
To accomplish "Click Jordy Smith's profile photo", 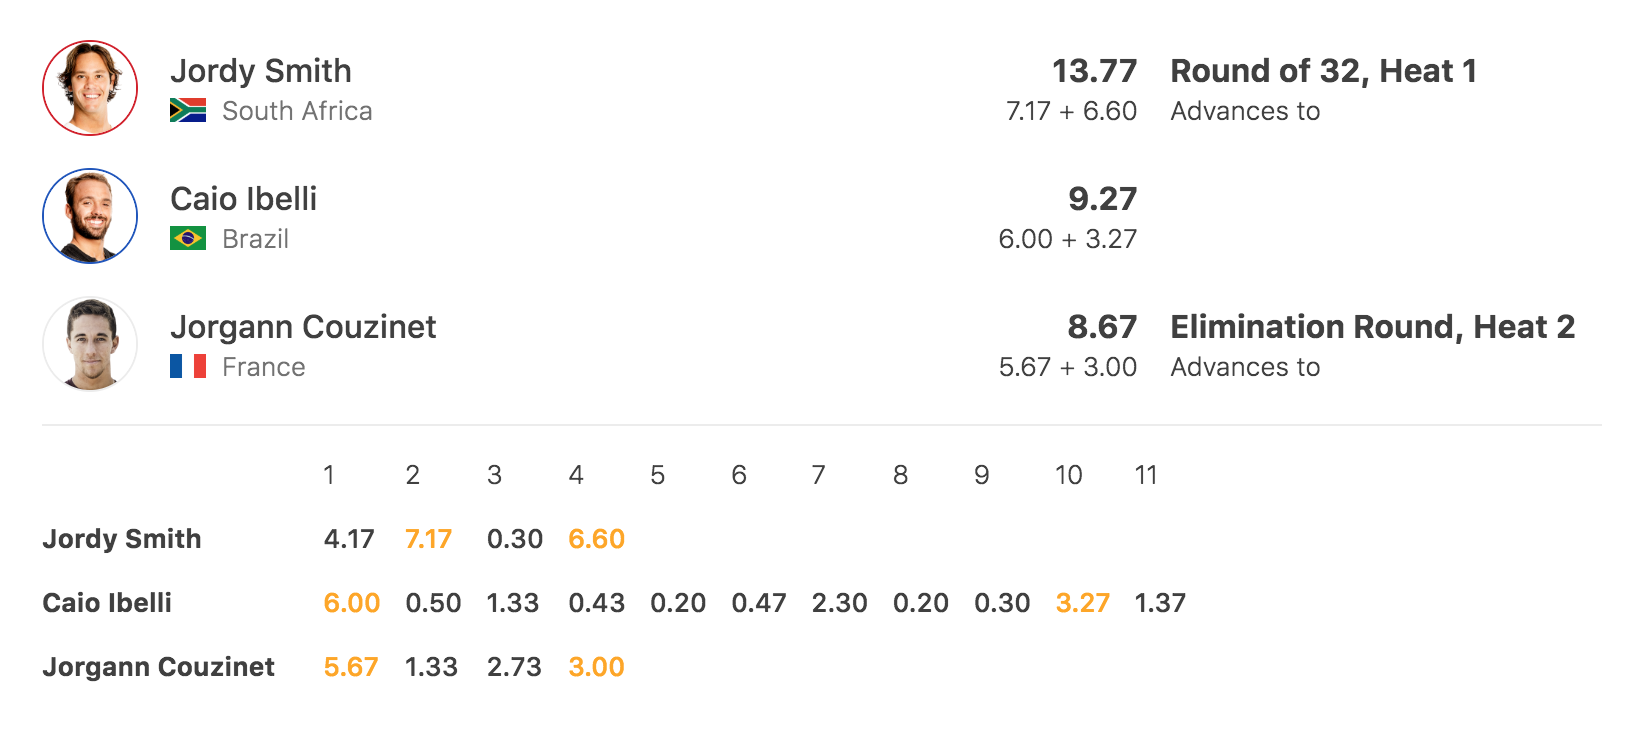I will [90, 88].
